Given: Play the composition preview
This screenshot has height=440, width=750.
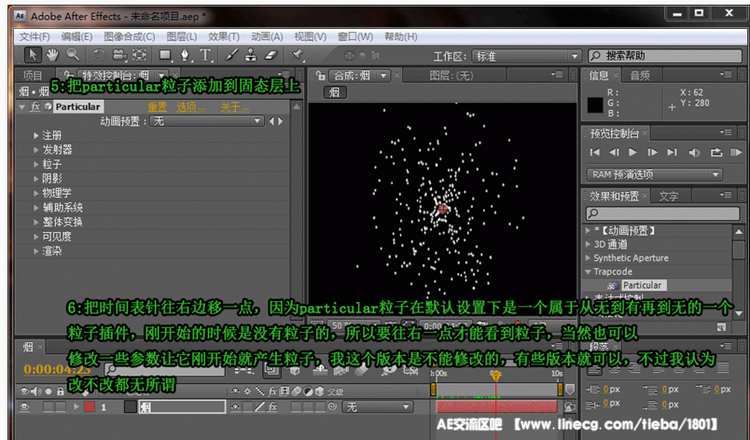Looking at the screenshot, I should tap(633, 152).
